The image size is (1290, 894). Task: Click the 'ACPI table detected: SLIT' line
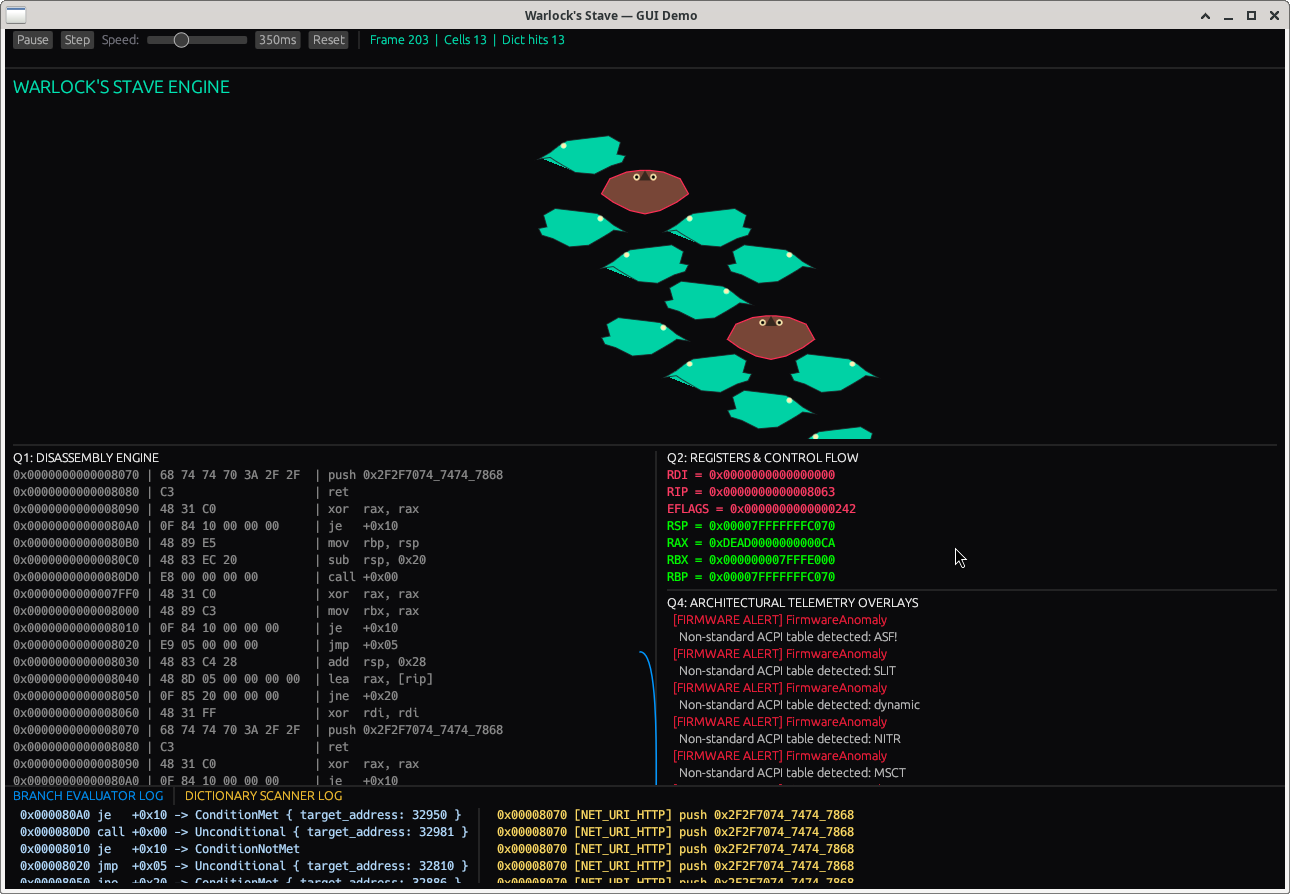click(x=787, y=671)
